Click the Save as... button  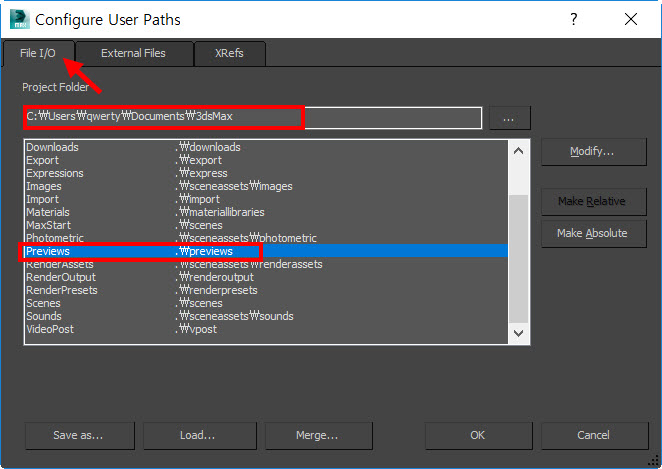pyautogui.click(x=79, y=435)
